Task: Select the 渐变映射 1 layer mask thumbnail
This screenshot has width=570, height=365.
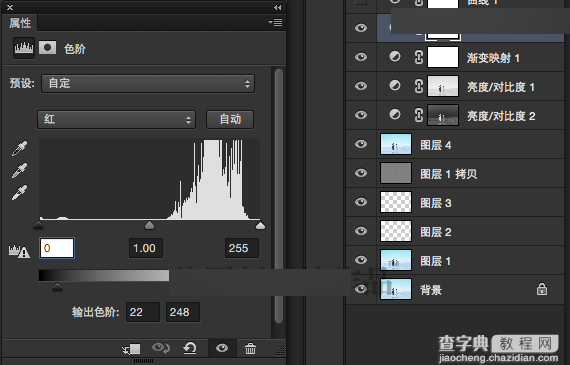Action: point(443,57)
